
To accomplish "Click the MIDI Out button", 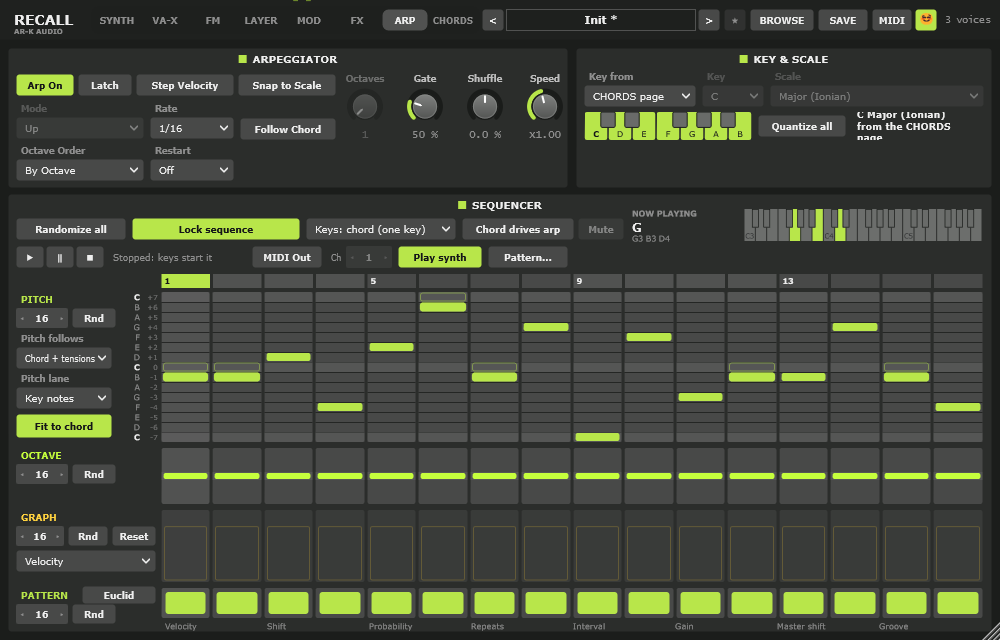I will point(287,258).
